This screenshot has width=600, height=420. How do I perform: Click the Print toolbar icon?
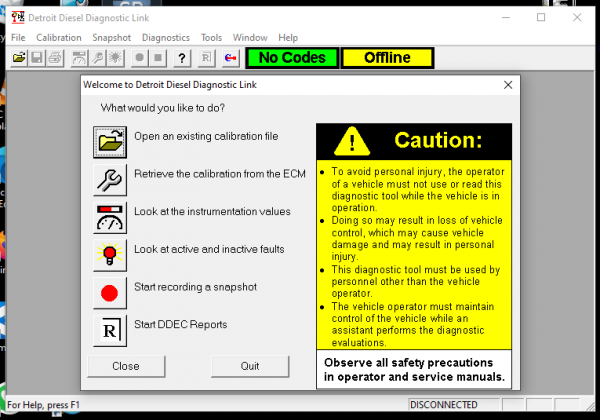(55, 58)
